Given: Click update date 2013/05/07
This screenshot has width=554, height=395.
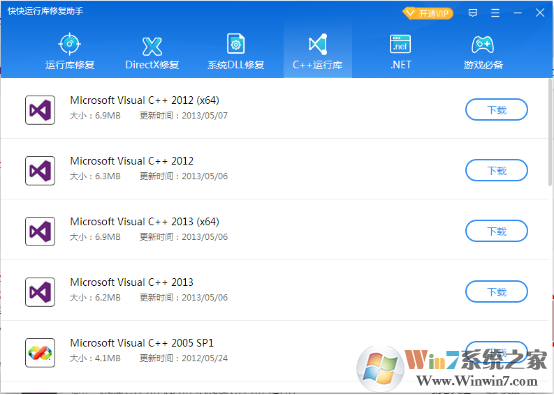Looking at the screenshot, I should click(205, 116).
